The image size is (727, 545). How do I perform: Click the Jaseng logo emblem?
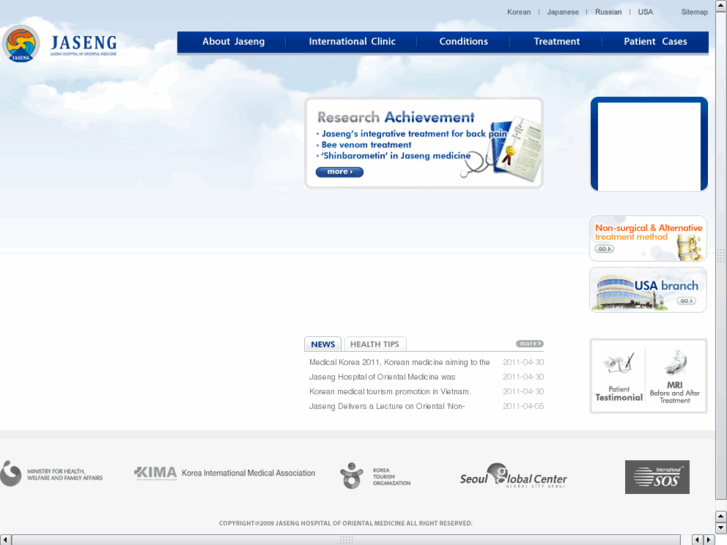[x=20, y=44]
